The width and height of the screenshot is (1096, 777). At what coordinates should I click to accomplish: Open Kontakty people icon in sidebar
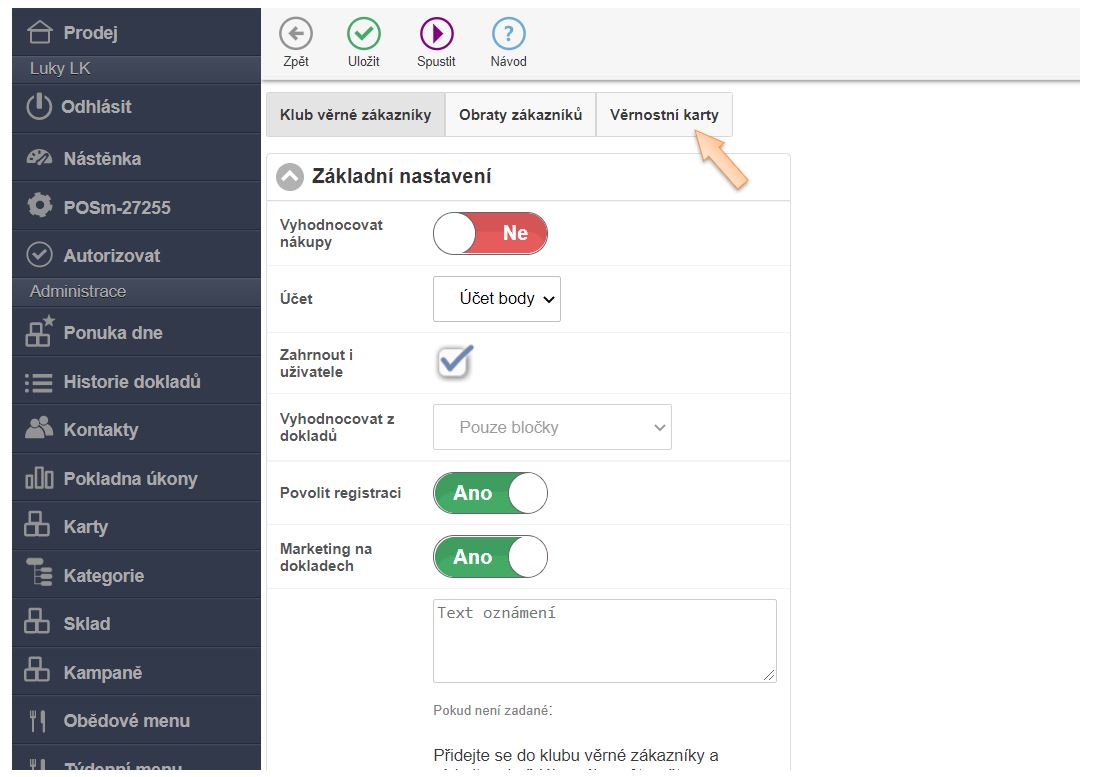point(39,429)
